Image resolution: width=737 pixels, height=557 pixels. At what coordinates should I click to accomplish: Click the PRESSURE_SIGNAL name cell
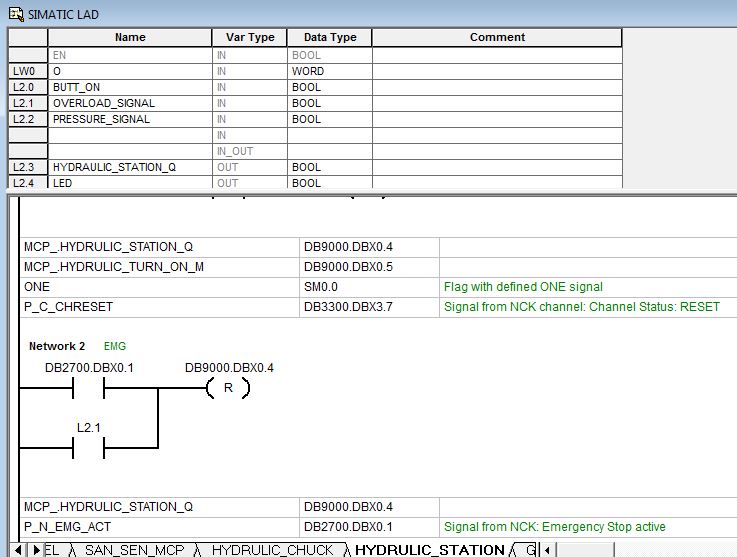(130, 119)
